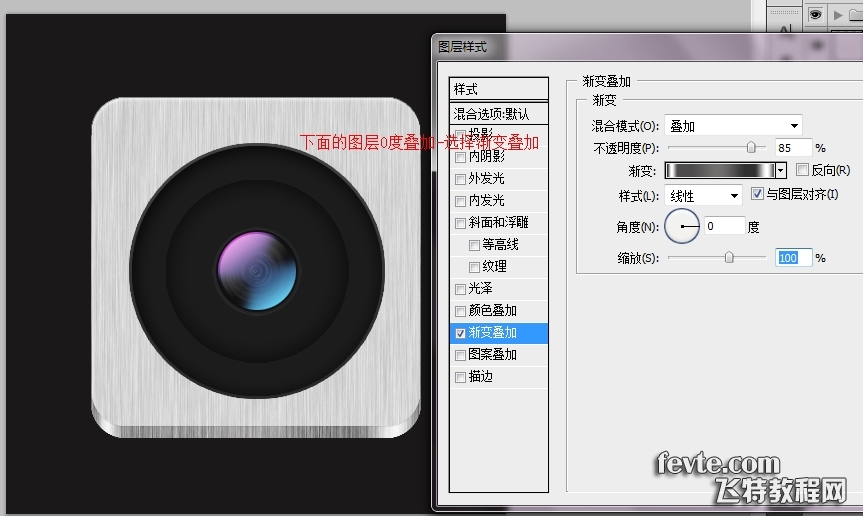Select 混合选项:默认 in the styles list
The height and width of the screenshot is (516, 863).
click(499, 114)
